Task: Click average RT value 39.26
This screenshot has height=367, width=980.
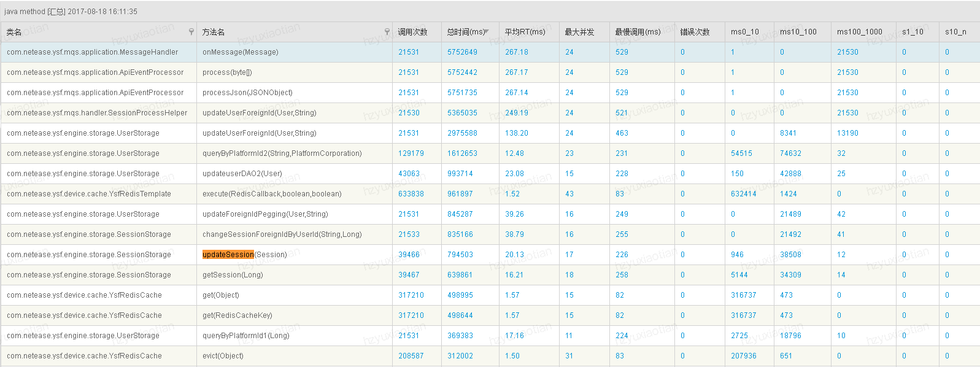Action: (x=514, y=214)
